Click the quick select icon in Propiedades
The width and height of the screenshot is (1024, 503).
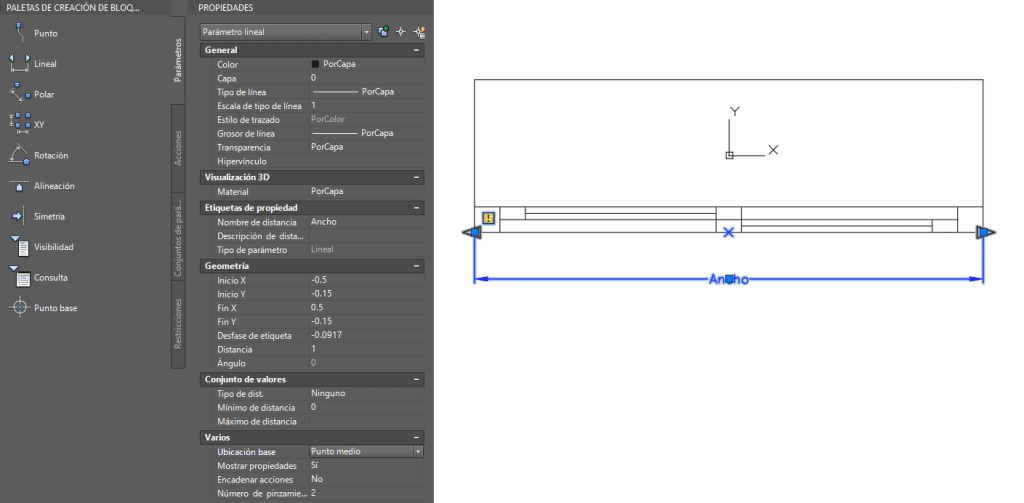point(419,32)
